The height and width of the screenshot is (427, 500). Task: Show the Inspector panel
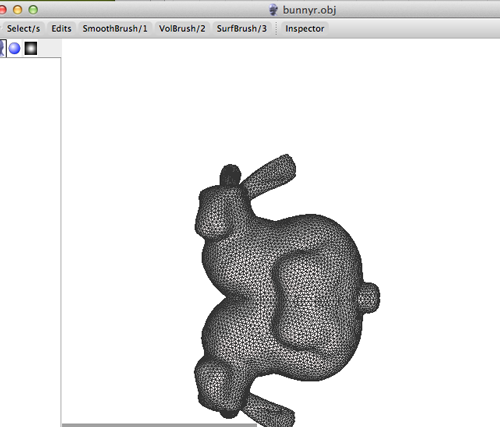[305, 29]
